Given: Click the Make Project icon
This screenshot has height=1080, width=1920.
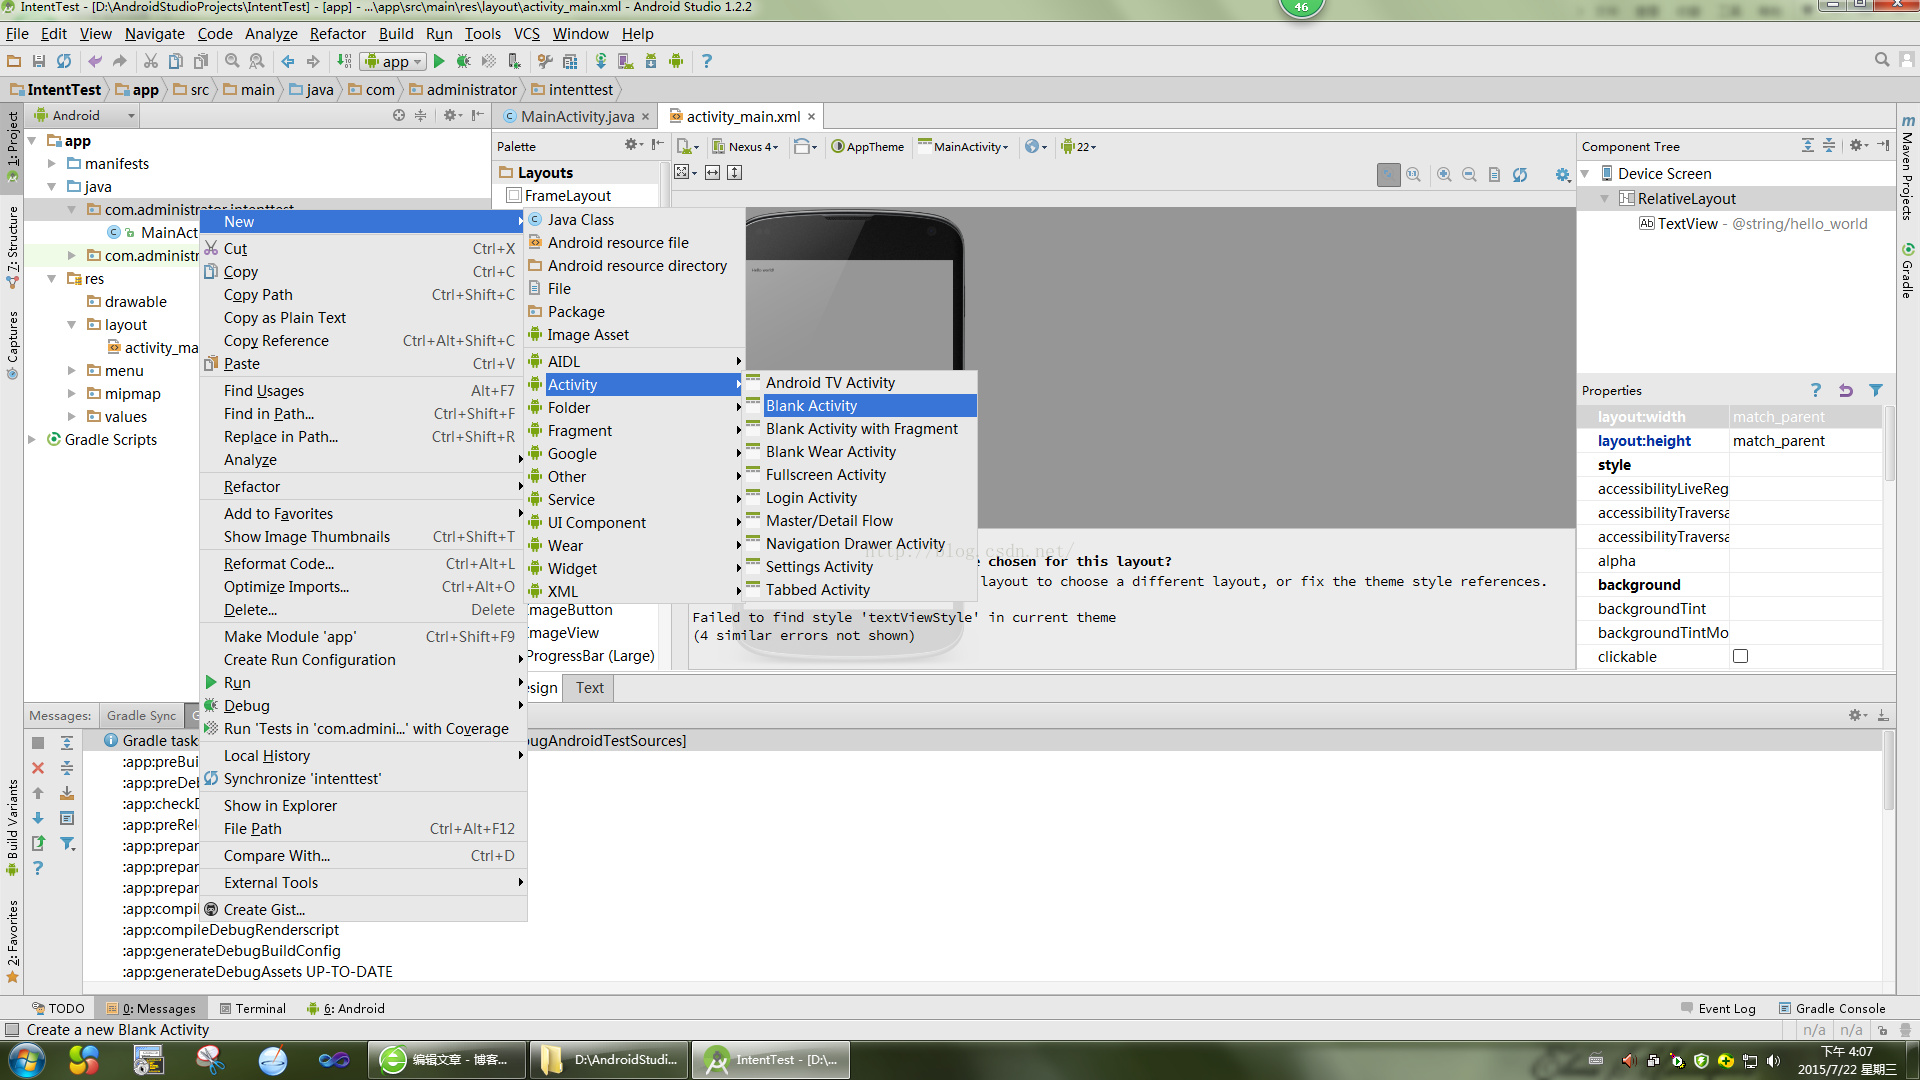Looking at the screenshot, I should 344,61.
